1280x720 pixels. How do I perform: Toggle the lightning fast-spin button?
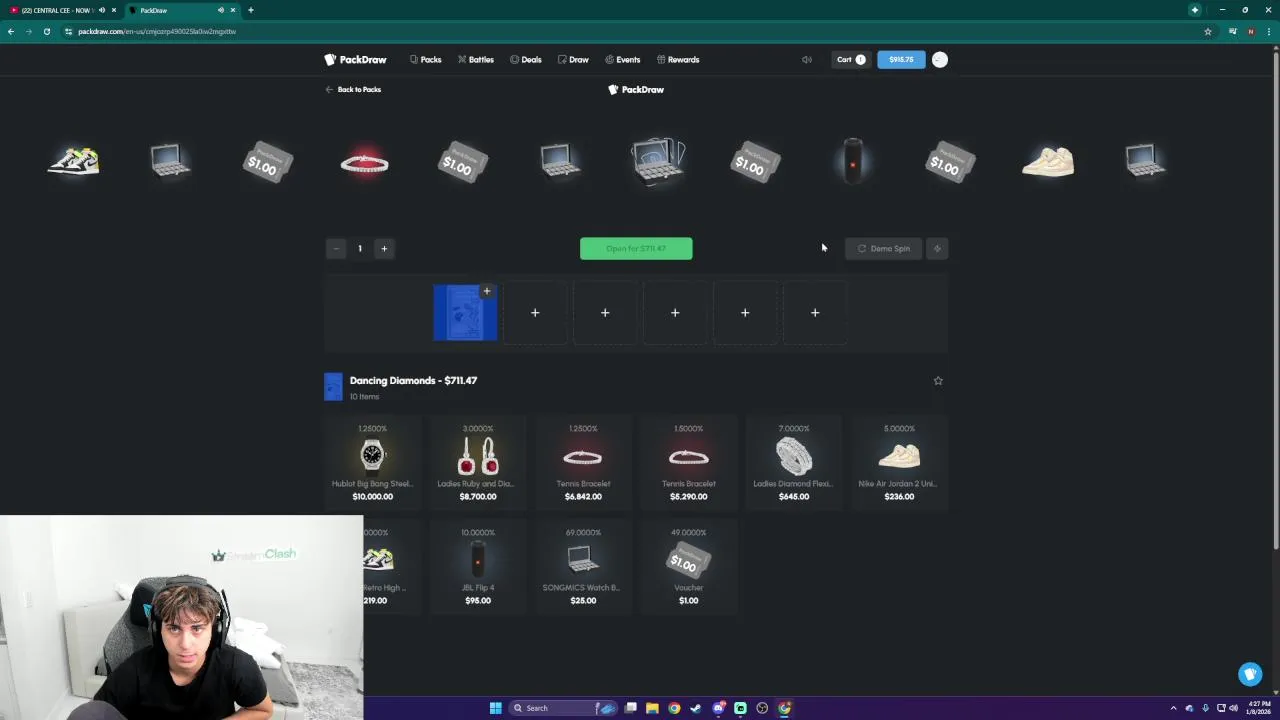coord(937,249)
